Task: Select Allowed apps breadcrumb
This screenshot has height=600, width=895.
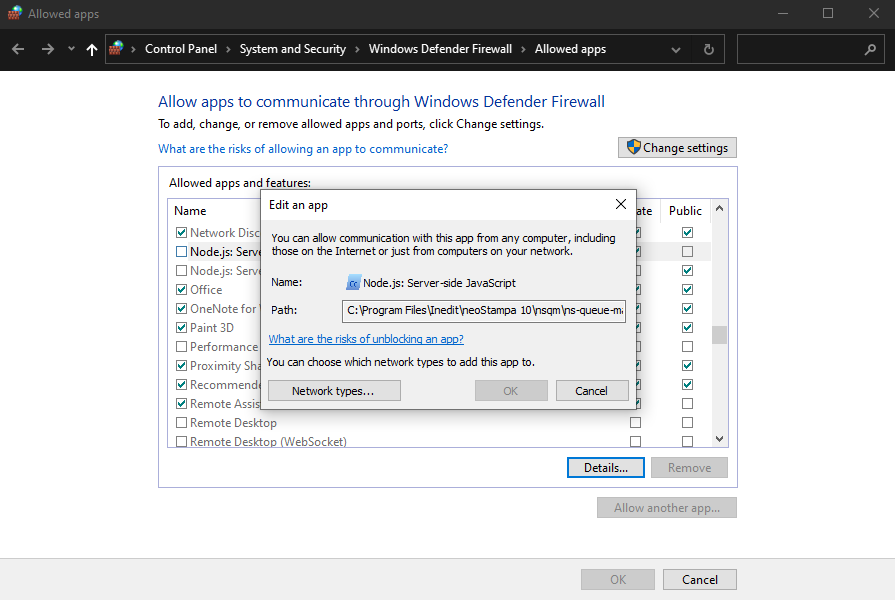Action: pos(570,49)
